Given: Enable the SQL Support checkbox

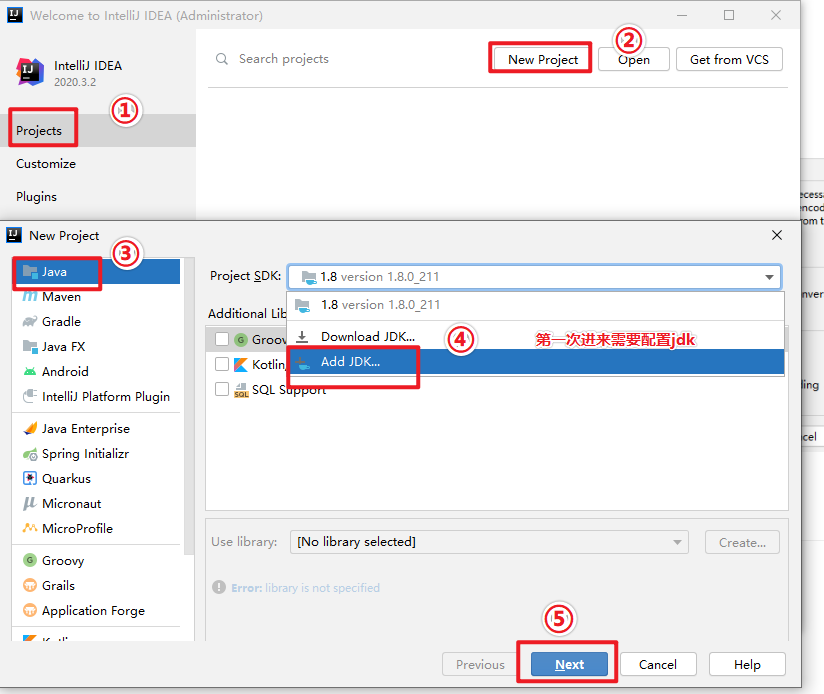Looking at the screenshot, I should coord(222,389).
